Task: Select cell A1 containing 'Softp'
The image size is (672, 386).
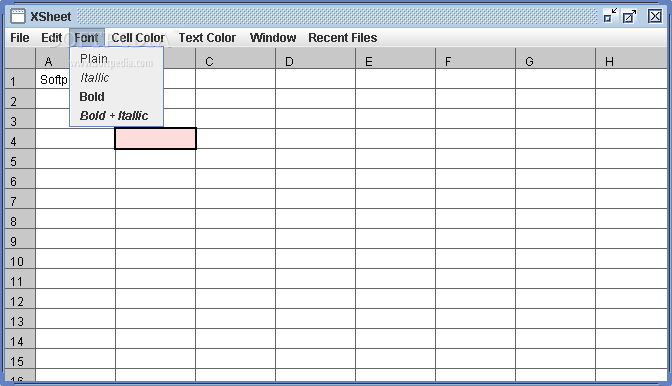Action: click(x=53, y=79)
